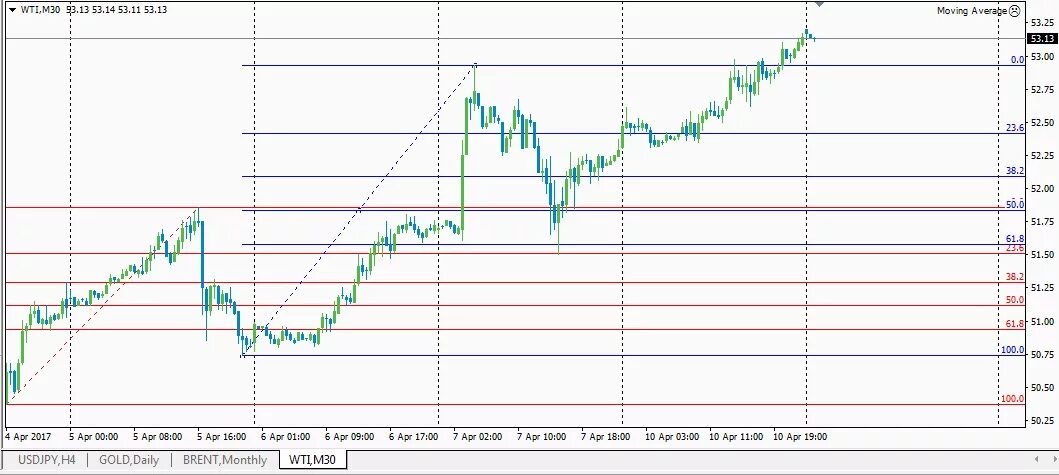This screenshot has height=475, width=1059.
Task: Select the blue Fibonacci 38.2 level label
Action: pos(1015,171)
